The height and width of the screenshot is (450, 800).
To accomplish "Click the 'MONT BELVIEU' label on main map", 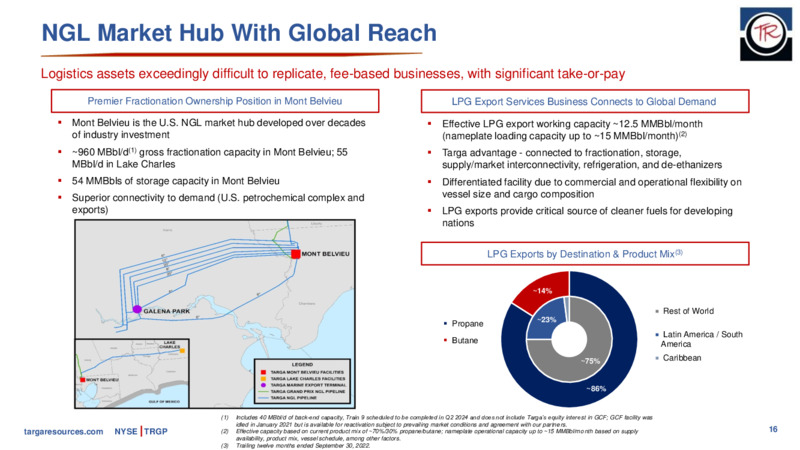I will (326, 254).
